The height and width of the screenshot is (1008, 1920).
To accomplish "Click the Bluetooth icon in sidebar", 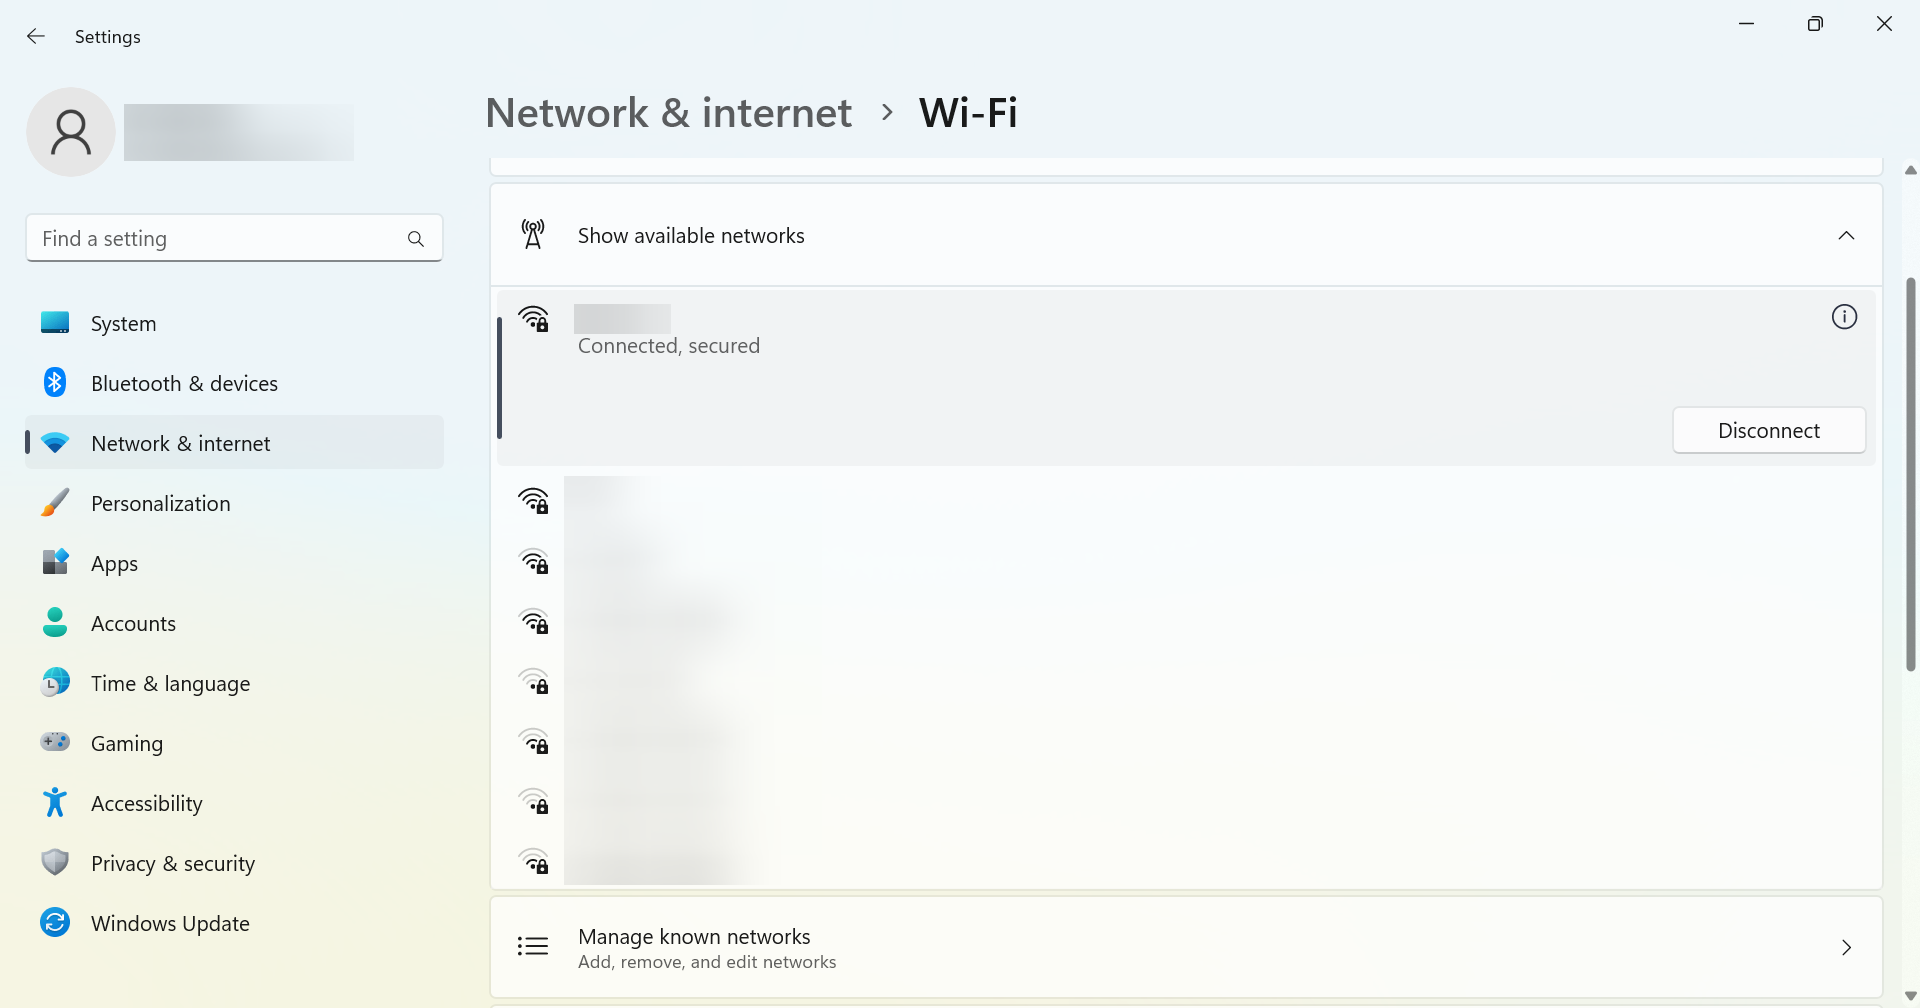I will [55, 383].
